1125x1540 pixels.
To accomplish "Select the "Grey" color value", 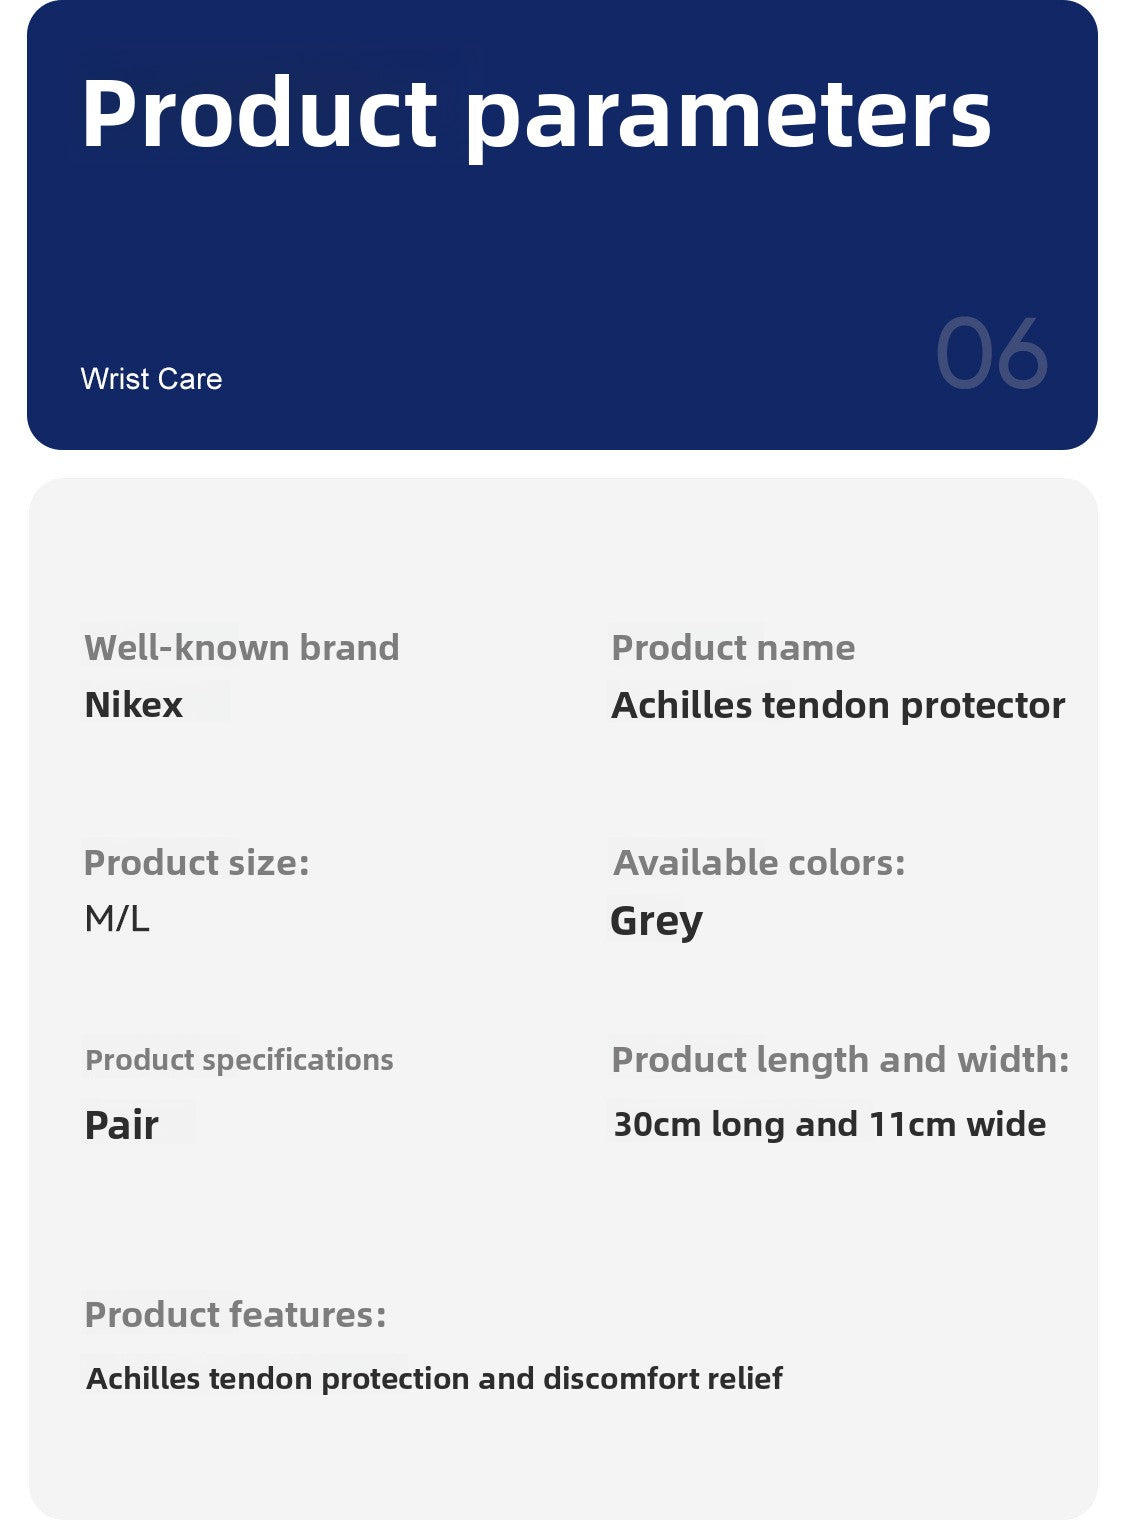I will [x=656, y=920].
